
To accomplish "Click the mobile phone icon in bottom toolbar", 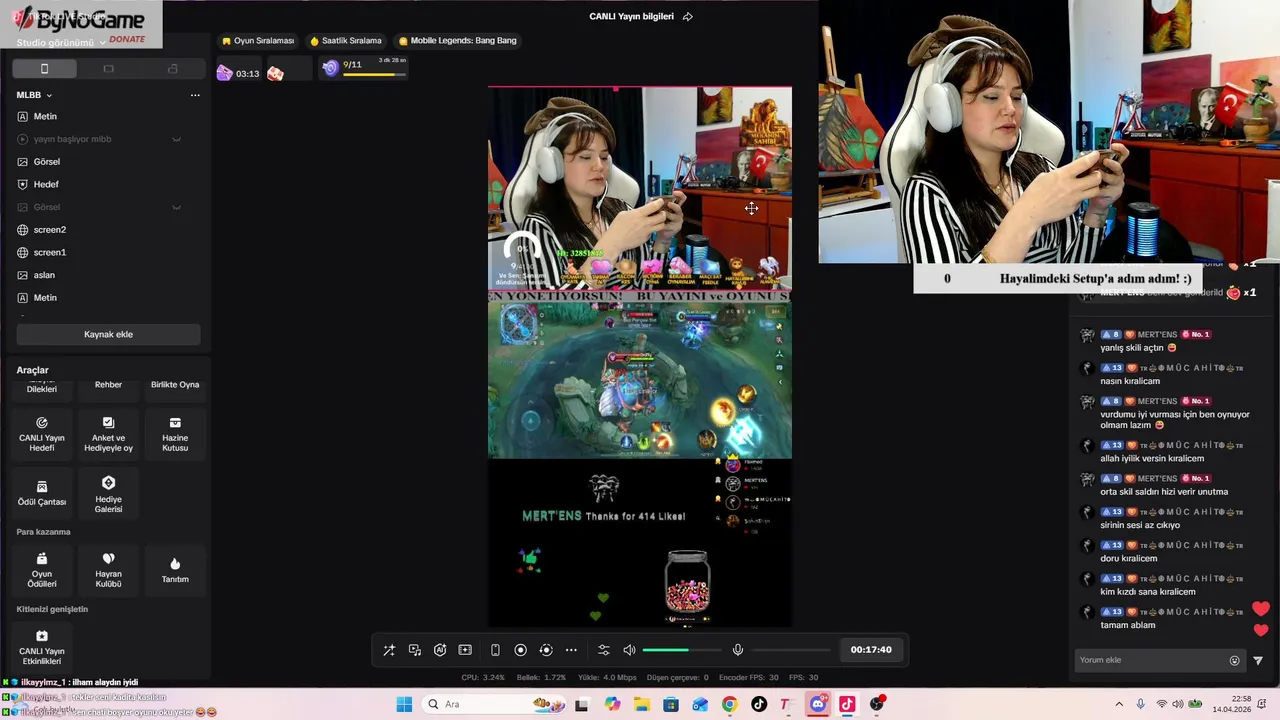I will tap(495, 650).
